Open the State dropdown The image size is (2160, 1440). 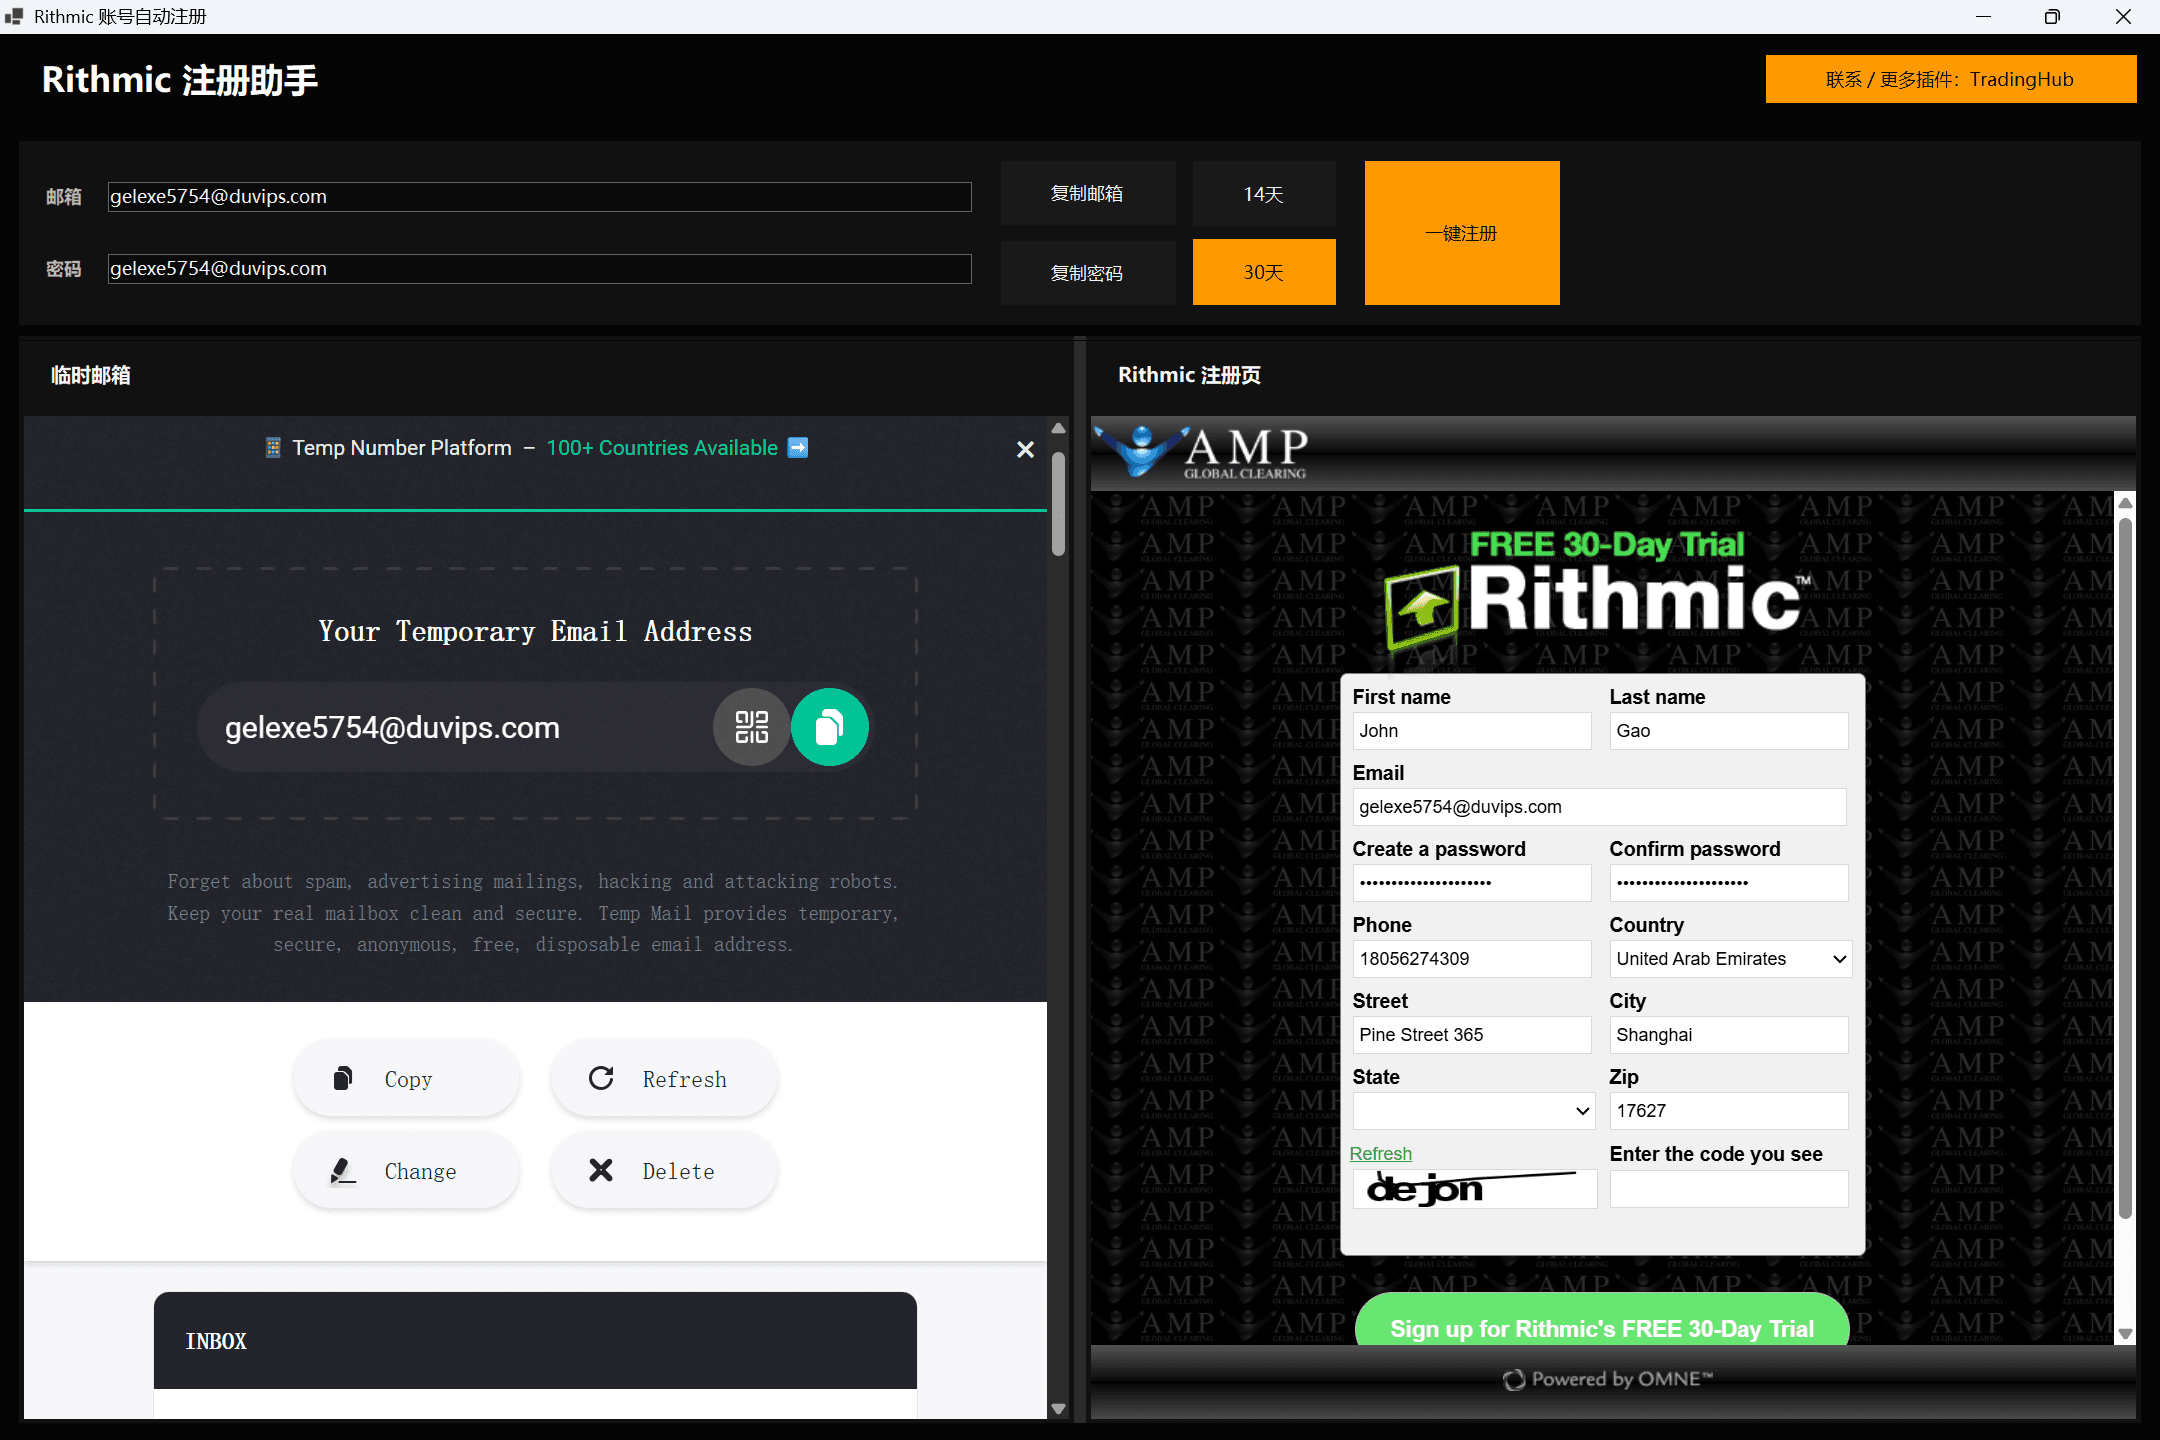pos(1473,1111)
